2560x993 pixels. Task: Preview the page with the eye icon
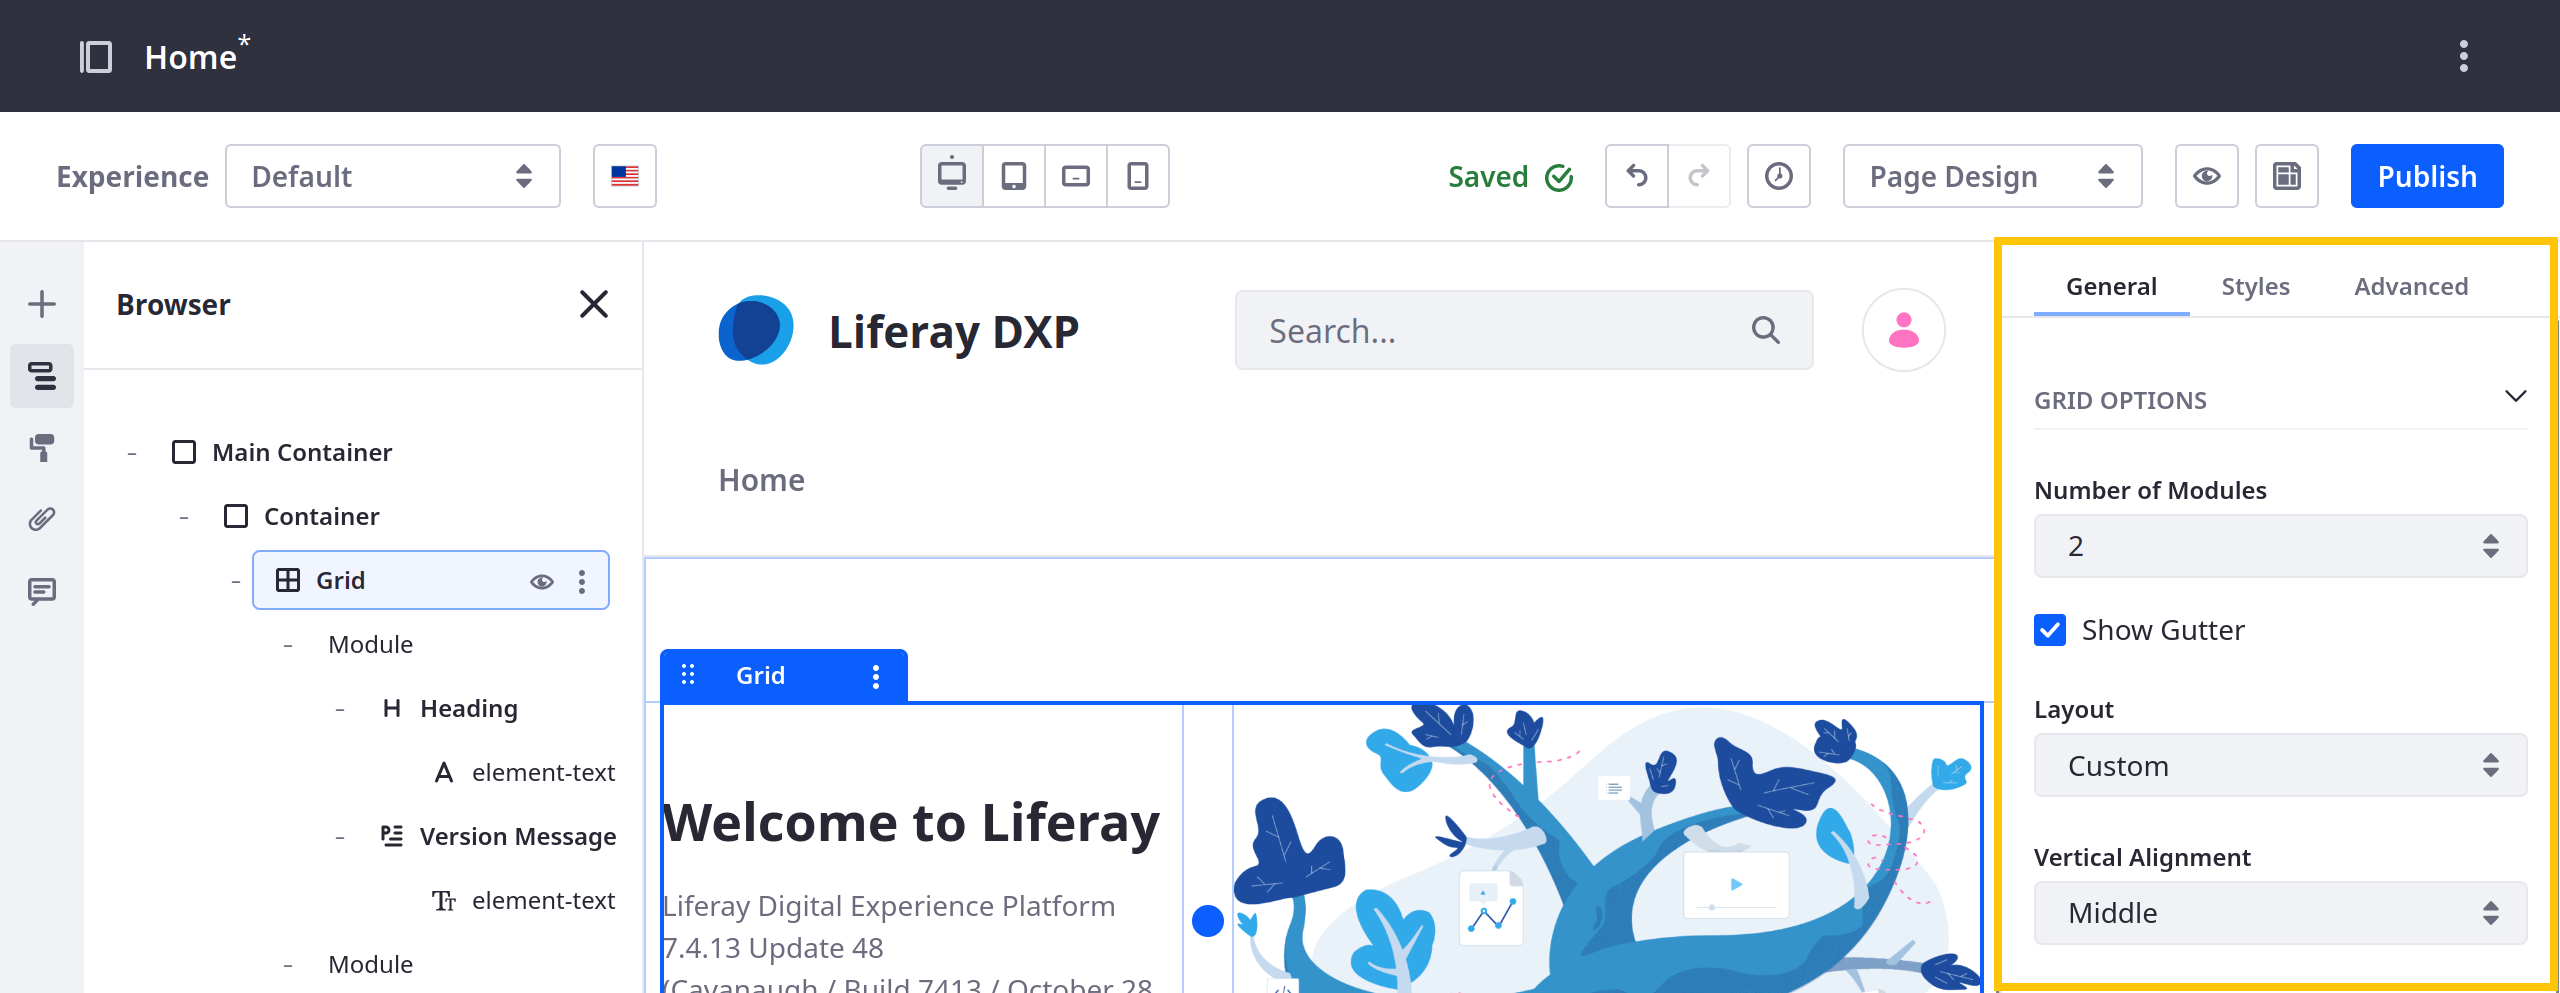(2207, 176)
